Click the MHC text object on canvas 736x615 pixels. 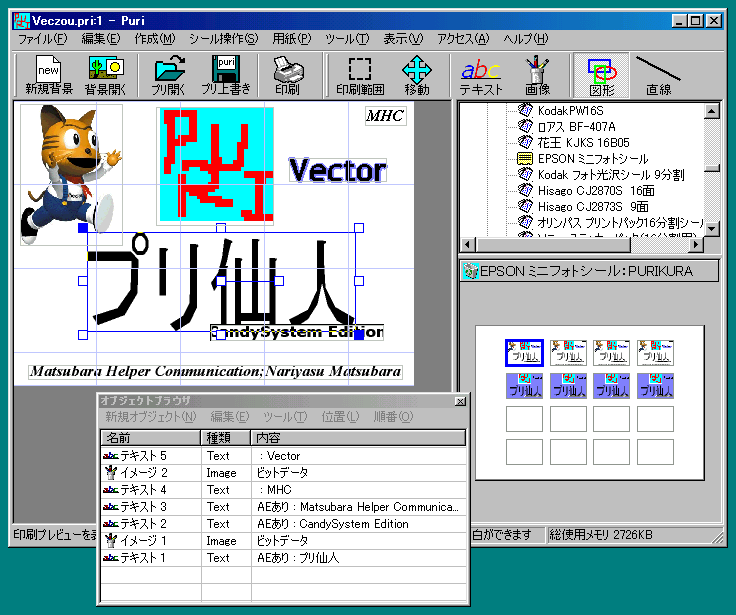click(385, 115)
